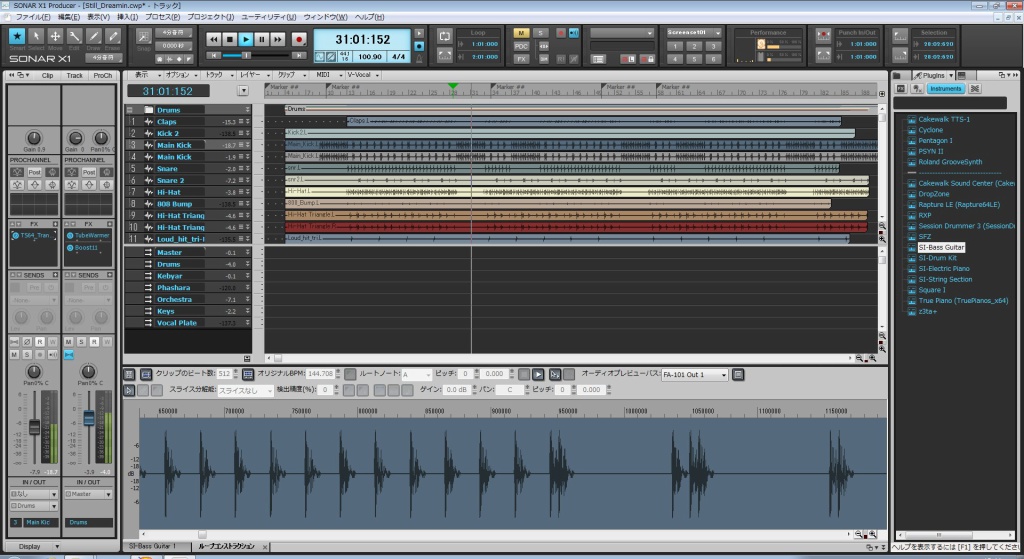
Task: Adjust the Drums bus channel fader
Action: (89, 419)
